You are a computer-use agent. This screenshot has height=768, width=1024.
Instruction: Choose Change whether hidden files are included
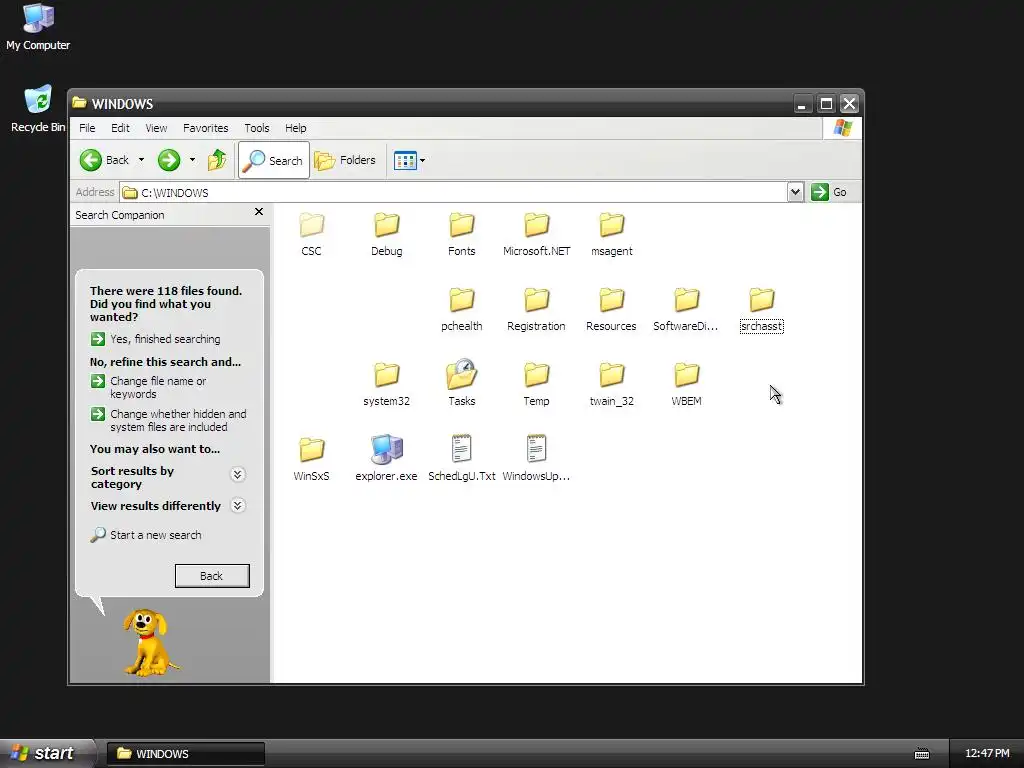(x=168, y=420)
